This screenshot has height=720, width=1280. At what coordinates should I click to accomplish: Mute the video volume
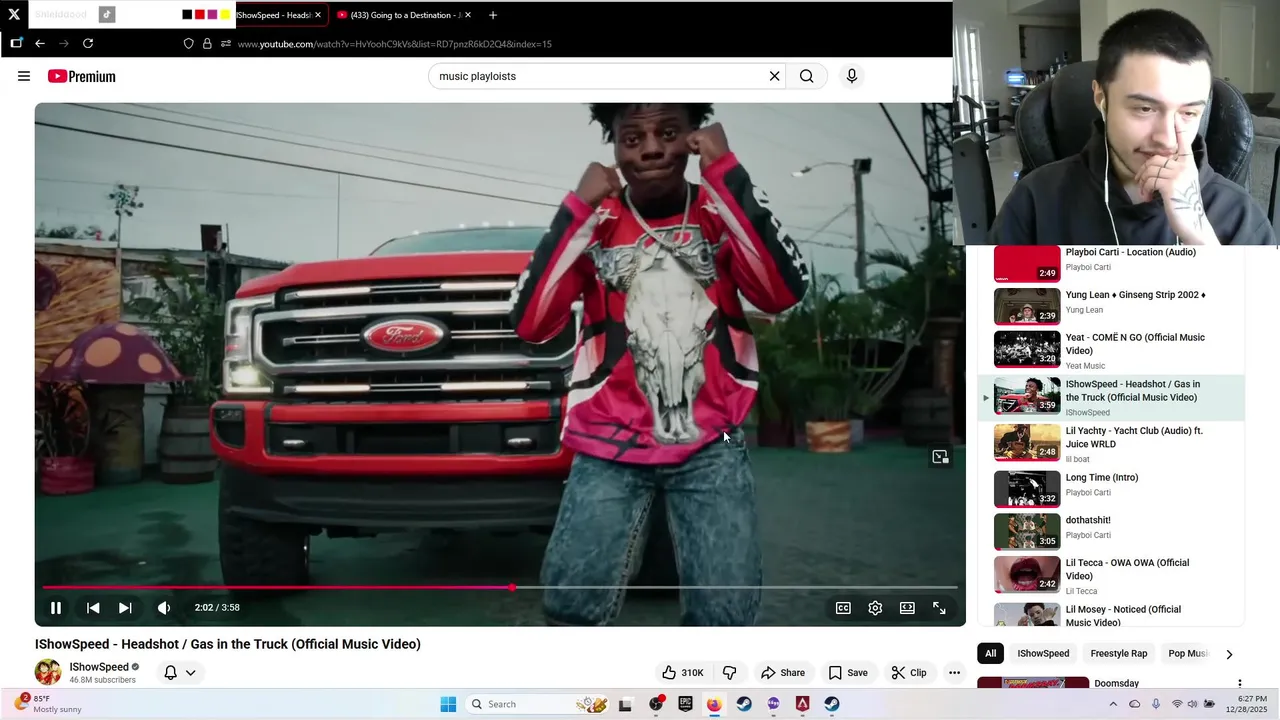[164, 608]
